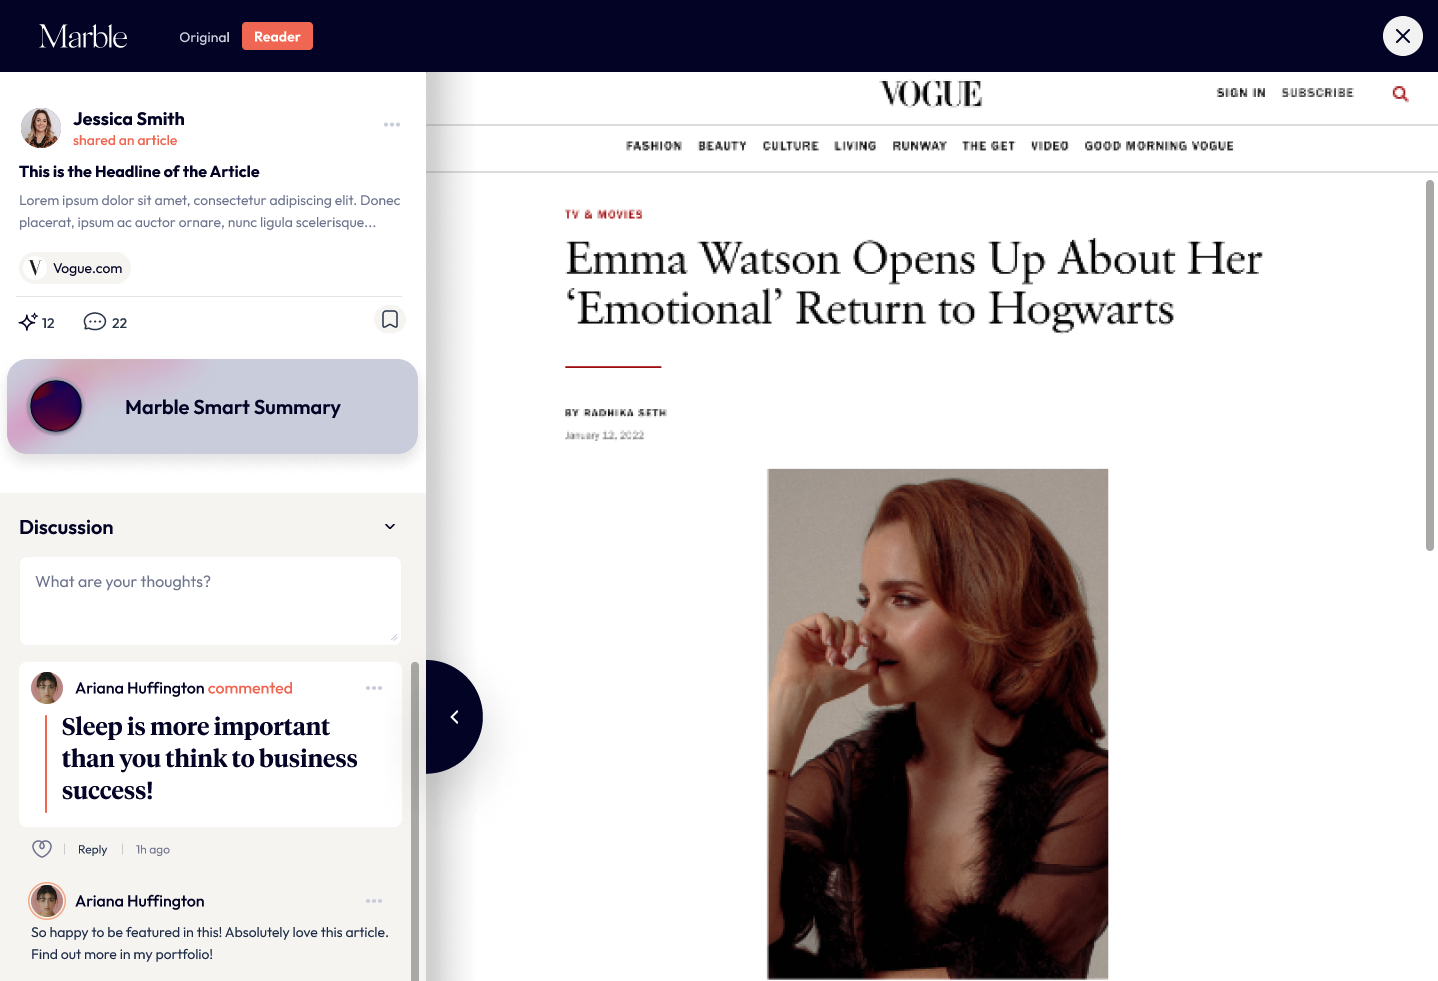Viewport: 1438px width, 981px height.
Task: Click the article page scrollbar
Action: (x=1430, y=365)
